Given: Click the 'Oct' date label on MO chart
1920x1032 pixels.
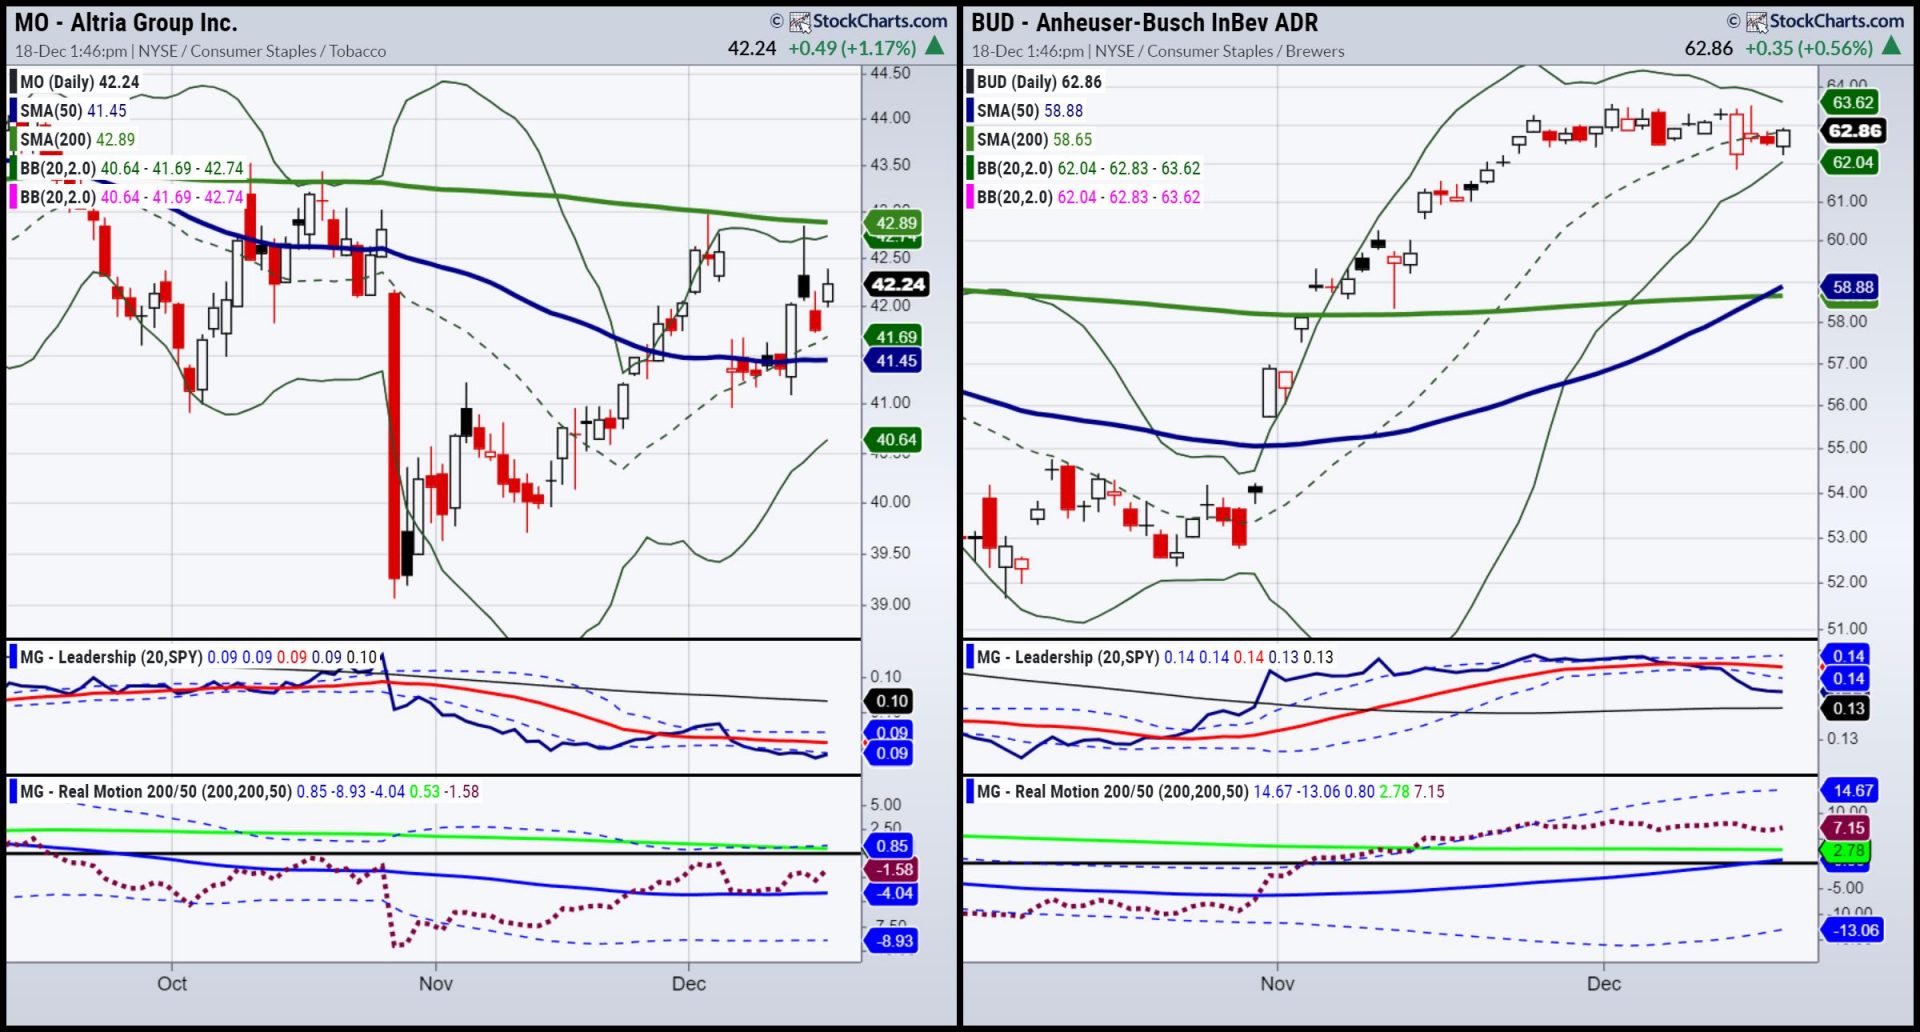Looking at the screenshot, I should [172, 984].
